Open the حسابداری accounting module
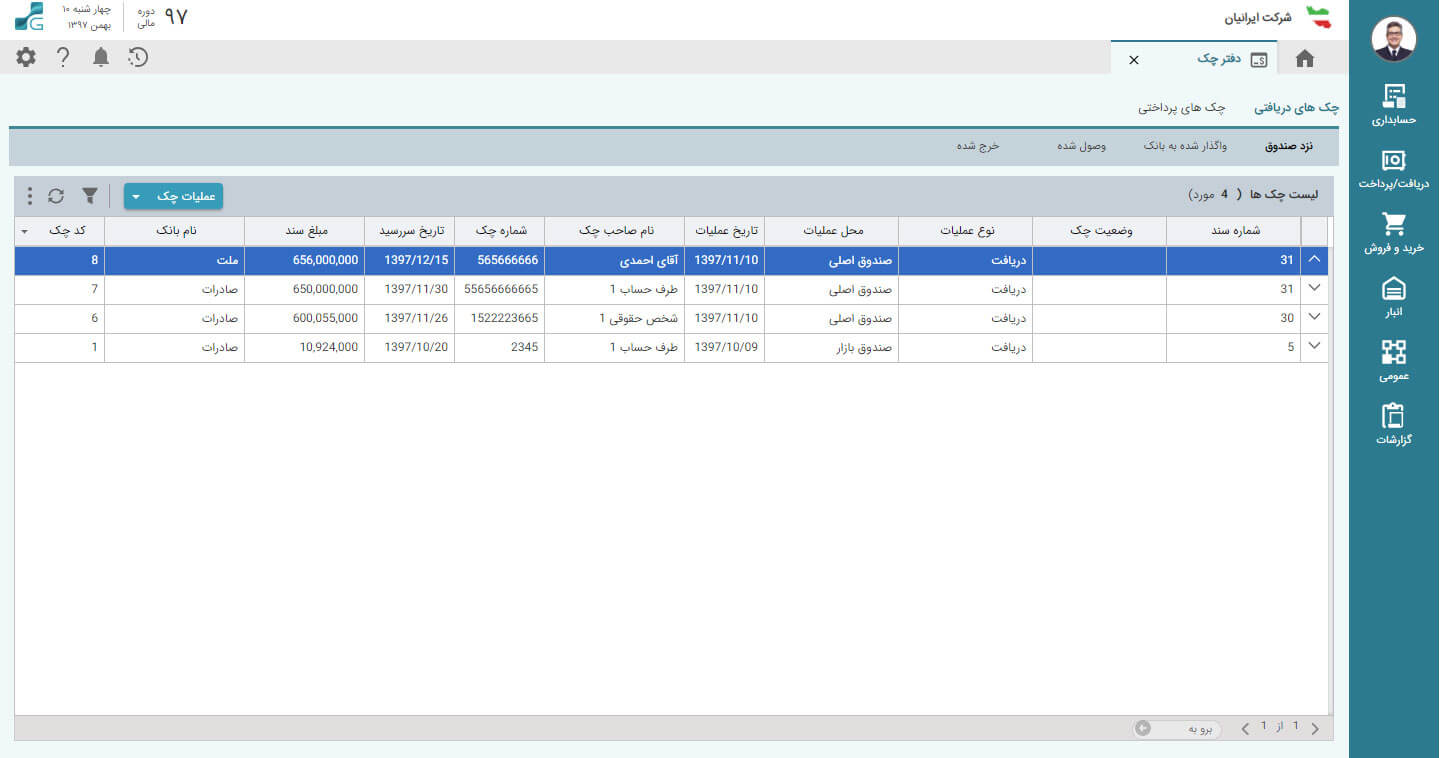 (x=1393, y=104)
